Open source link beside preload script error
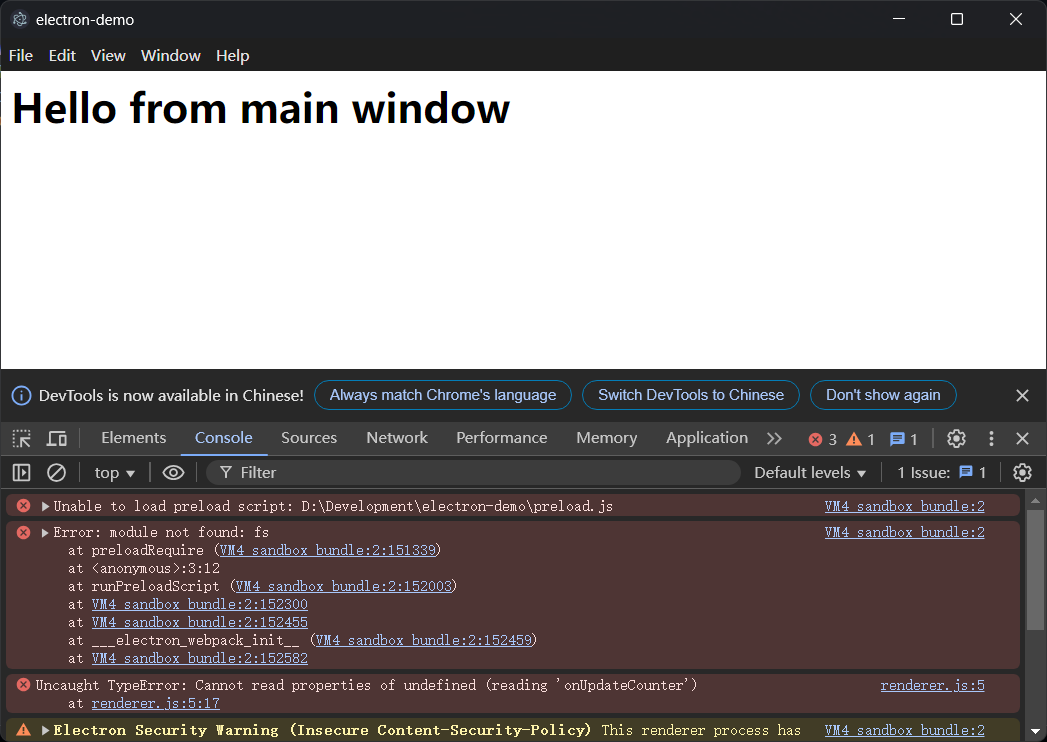The image size is (1047, 742). (x=904, y=506)
